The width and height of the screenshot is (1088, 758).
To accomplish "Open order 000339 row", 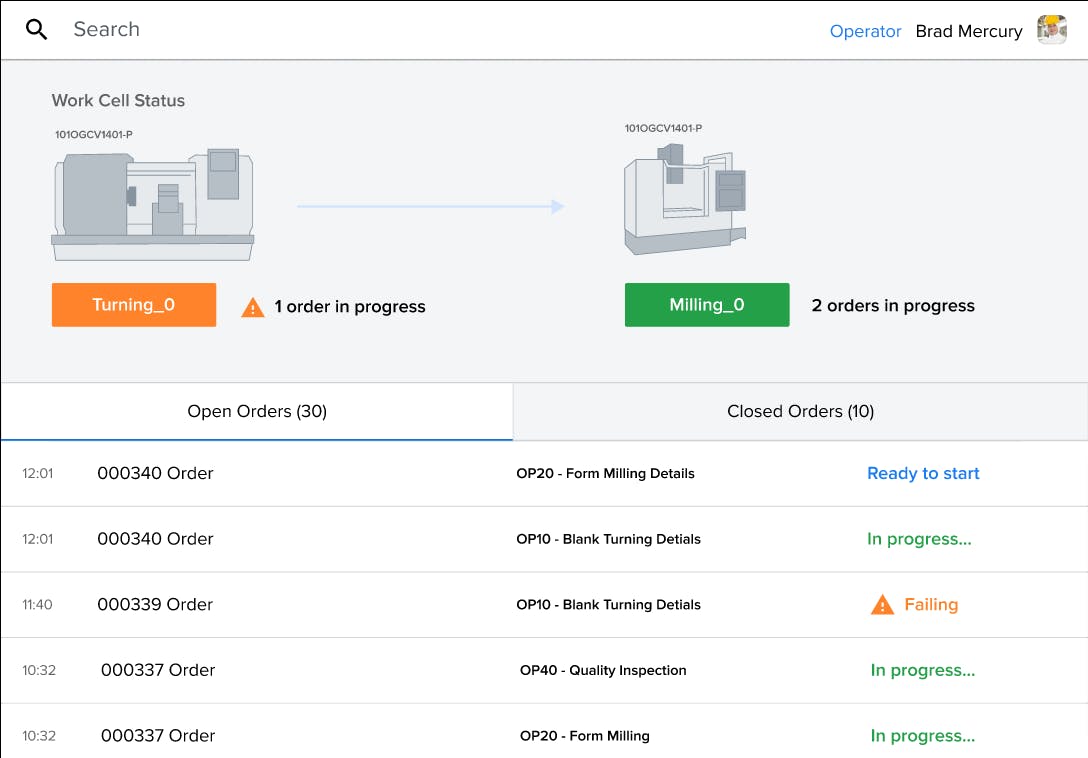I will tap(155, 605).
